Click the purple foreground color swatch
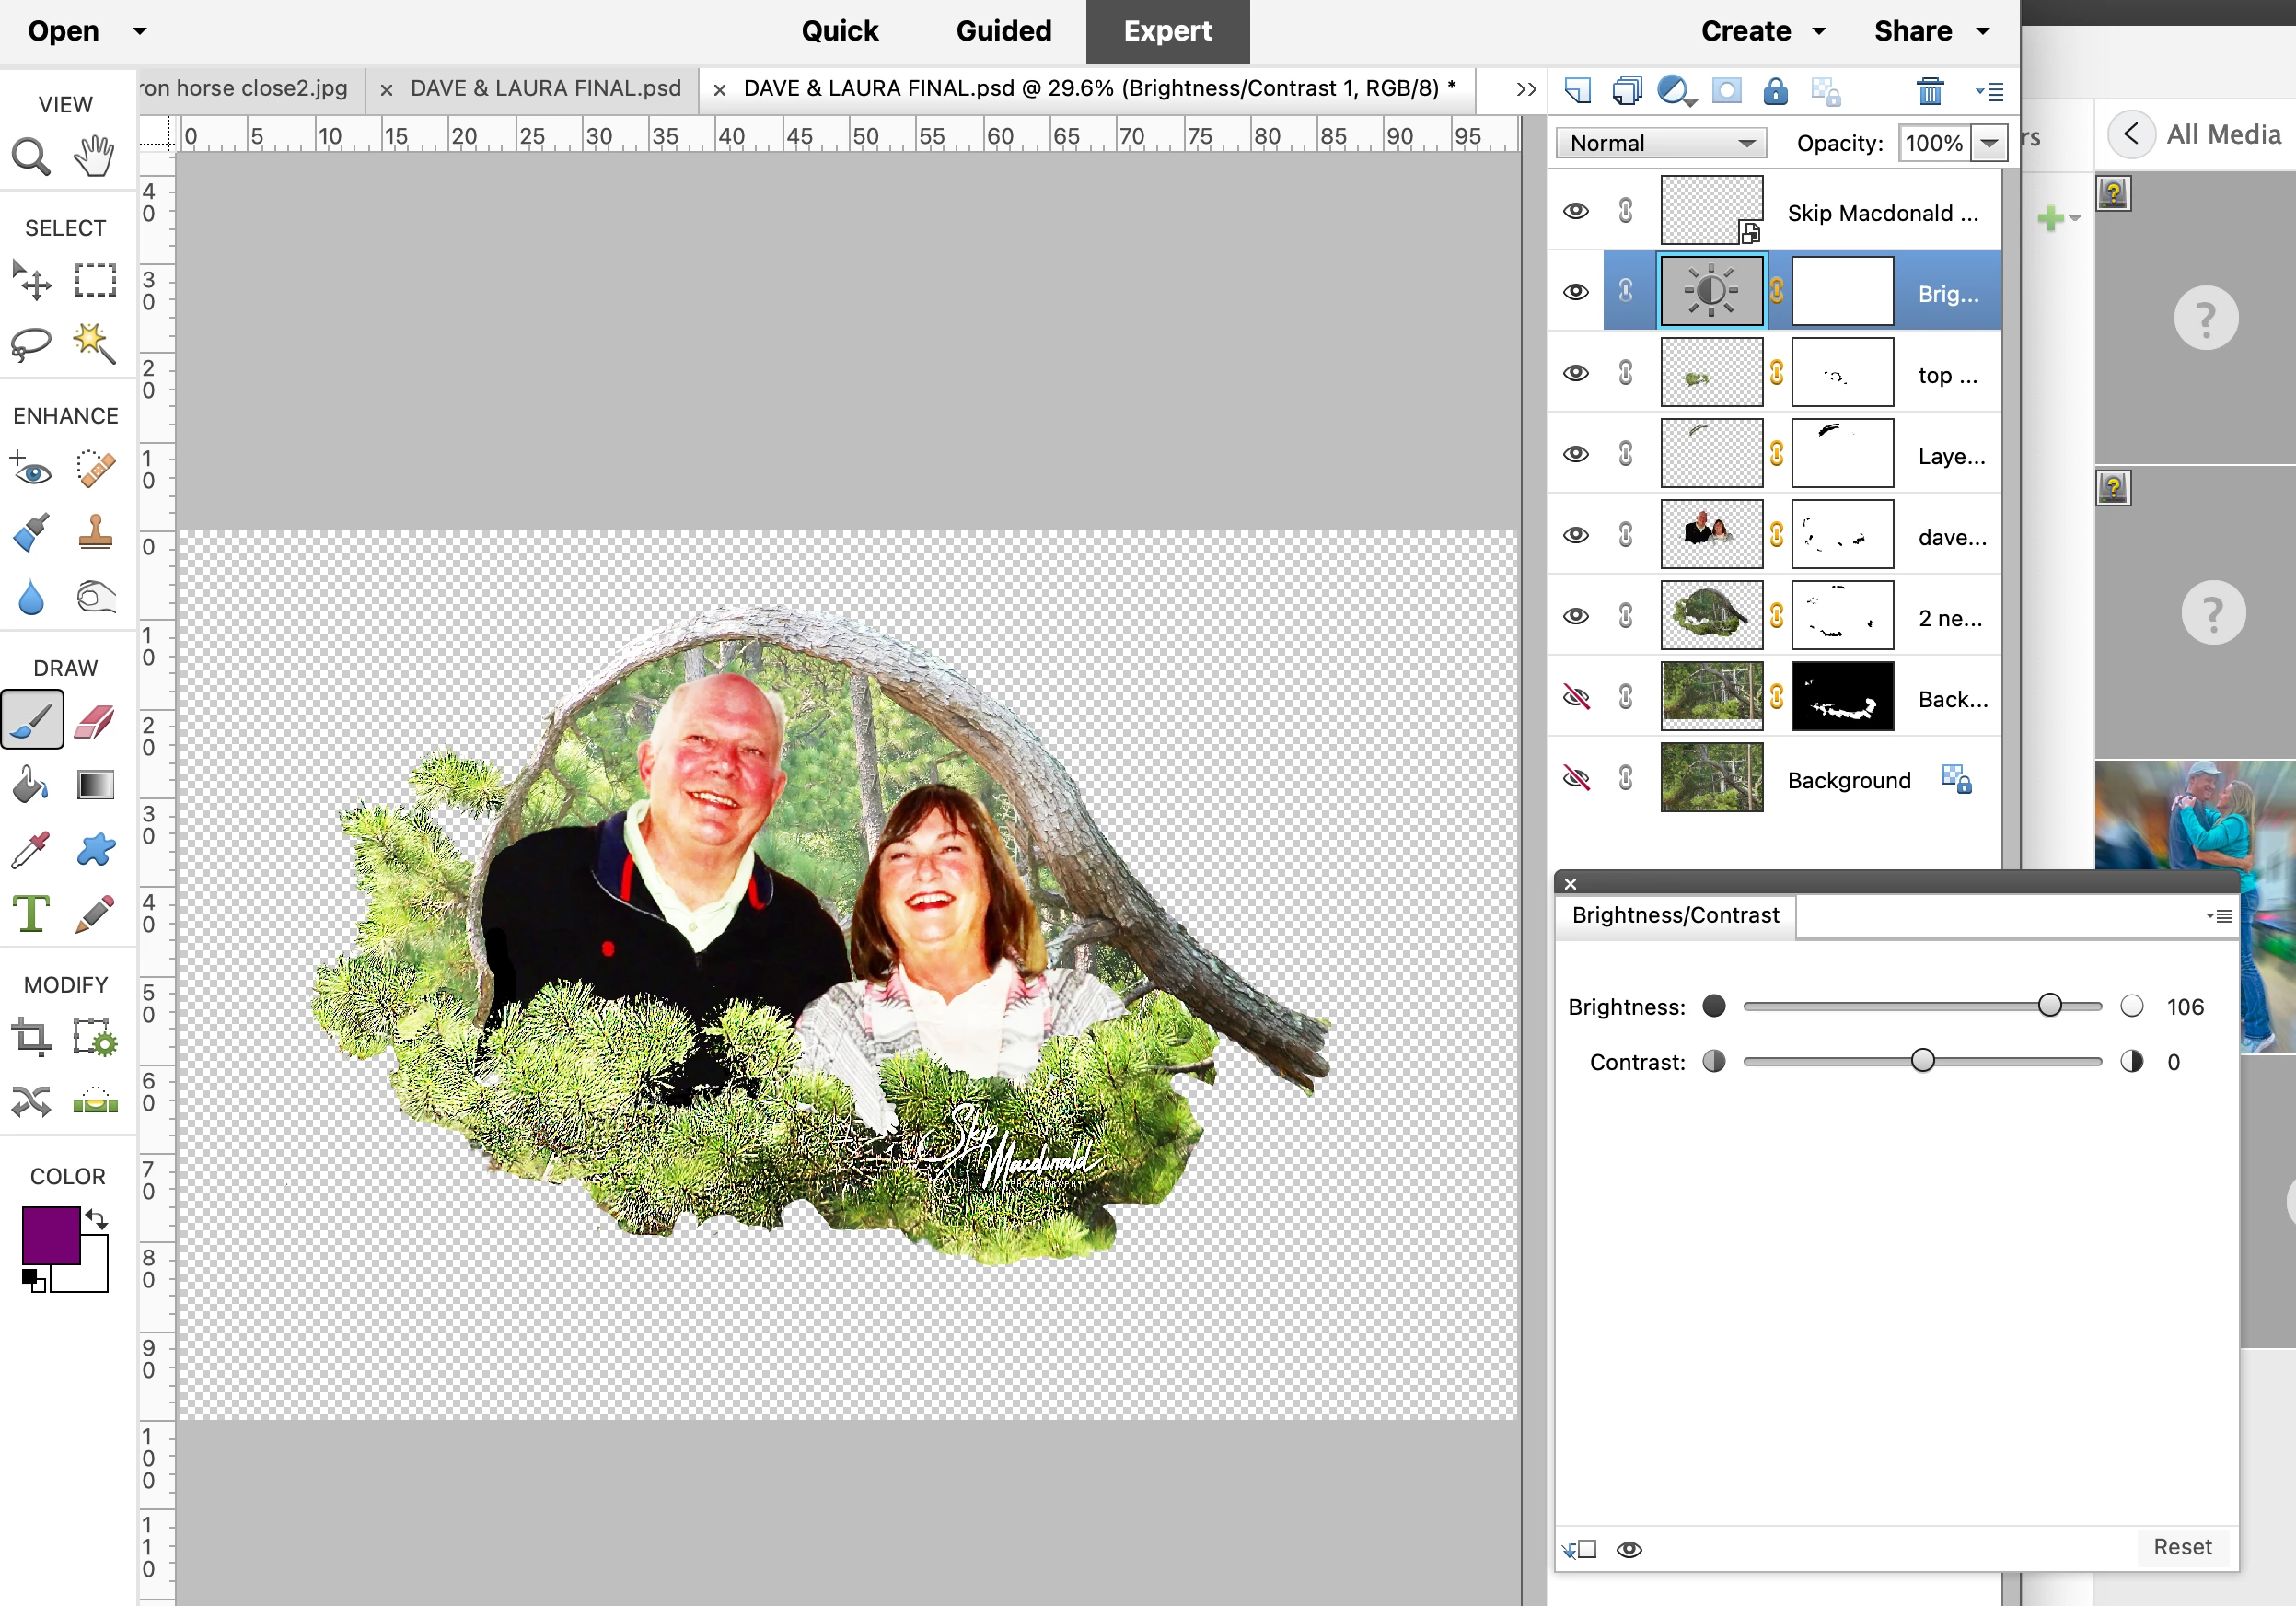This screenshot has height=1606, width=2296. coord(51,1235)
